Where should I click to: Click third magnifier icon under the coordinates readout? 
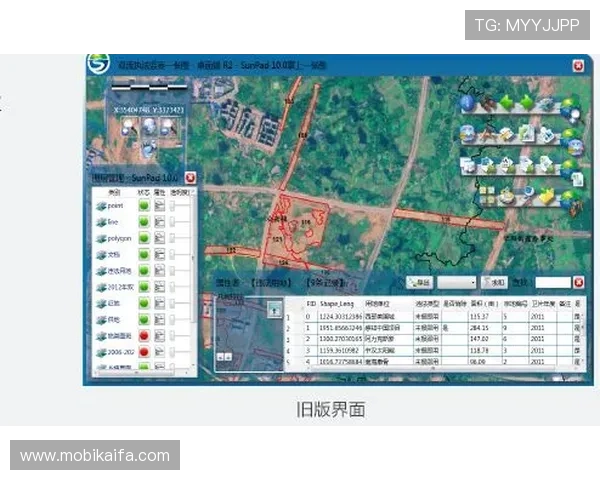pyautogui.click(x=168, y=126)
